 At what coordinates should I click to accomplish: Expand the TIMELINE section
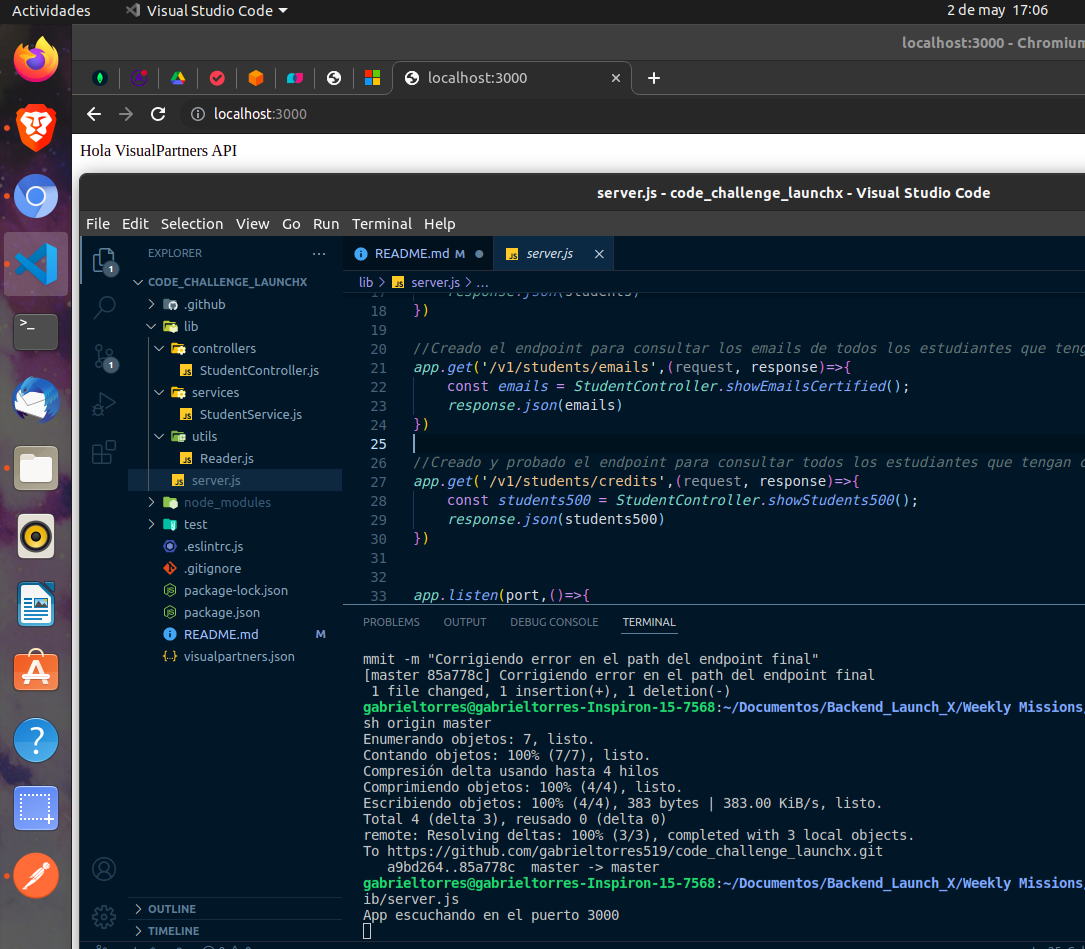(x=173, y=931)
